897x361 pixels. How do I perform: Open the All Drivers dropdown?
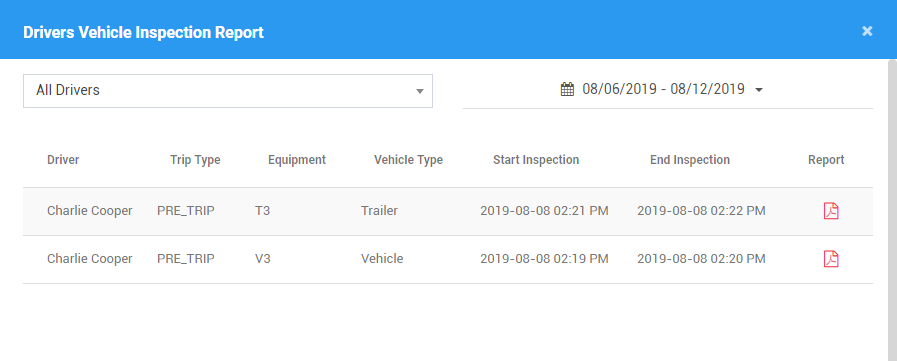(x=228, y=90)
